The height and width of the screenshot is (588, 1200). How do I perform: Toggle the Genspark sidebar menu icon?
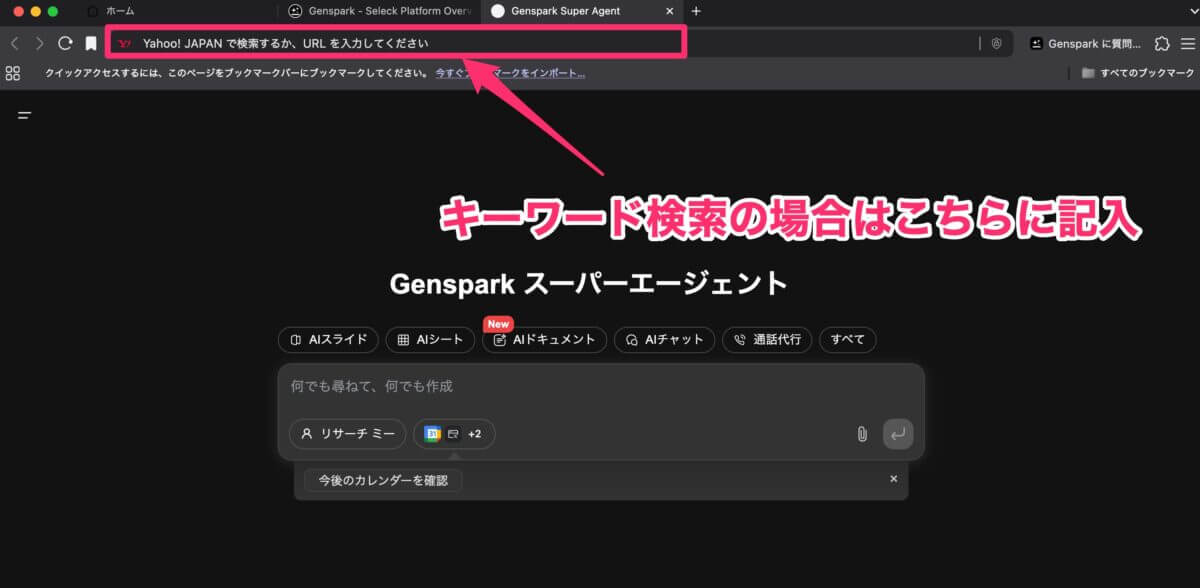25,115
